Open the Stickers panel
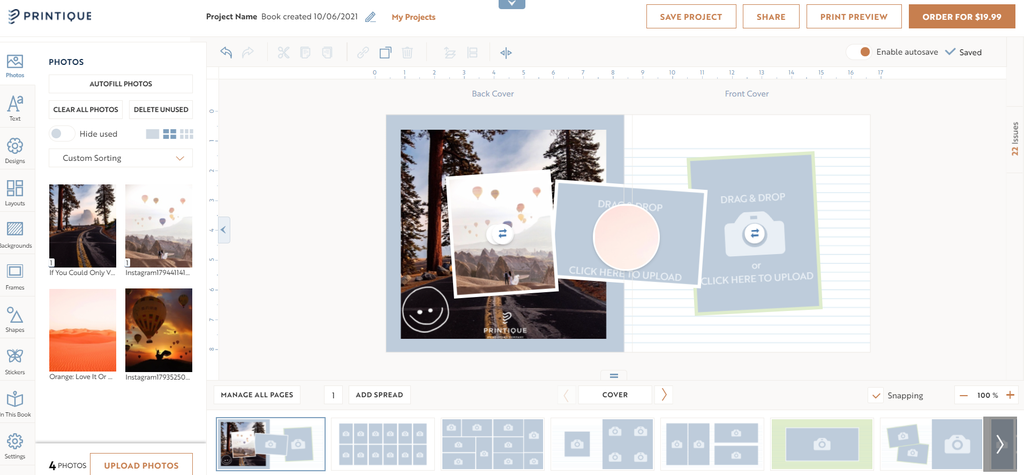Viewport: 1024px width, 475px height. [15, 360]
